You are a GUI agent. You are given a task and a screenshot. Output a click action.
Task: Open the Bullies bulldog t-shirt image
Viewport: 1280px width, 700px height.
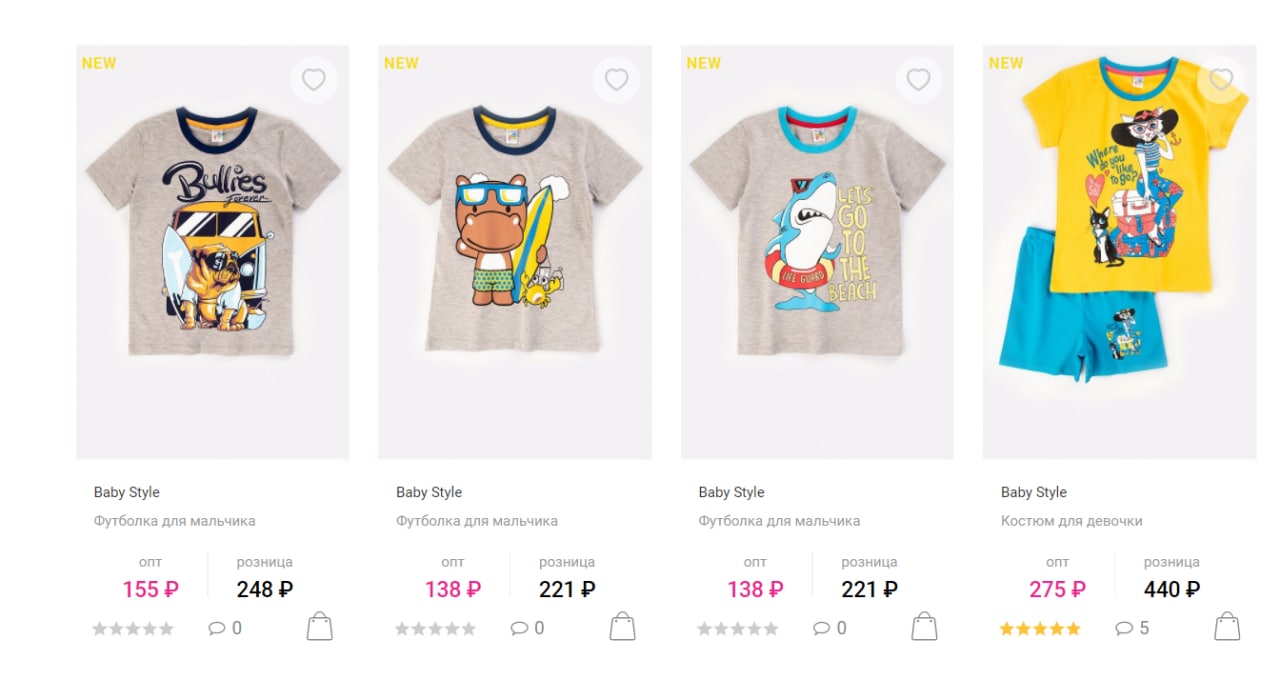click(212, 252)
